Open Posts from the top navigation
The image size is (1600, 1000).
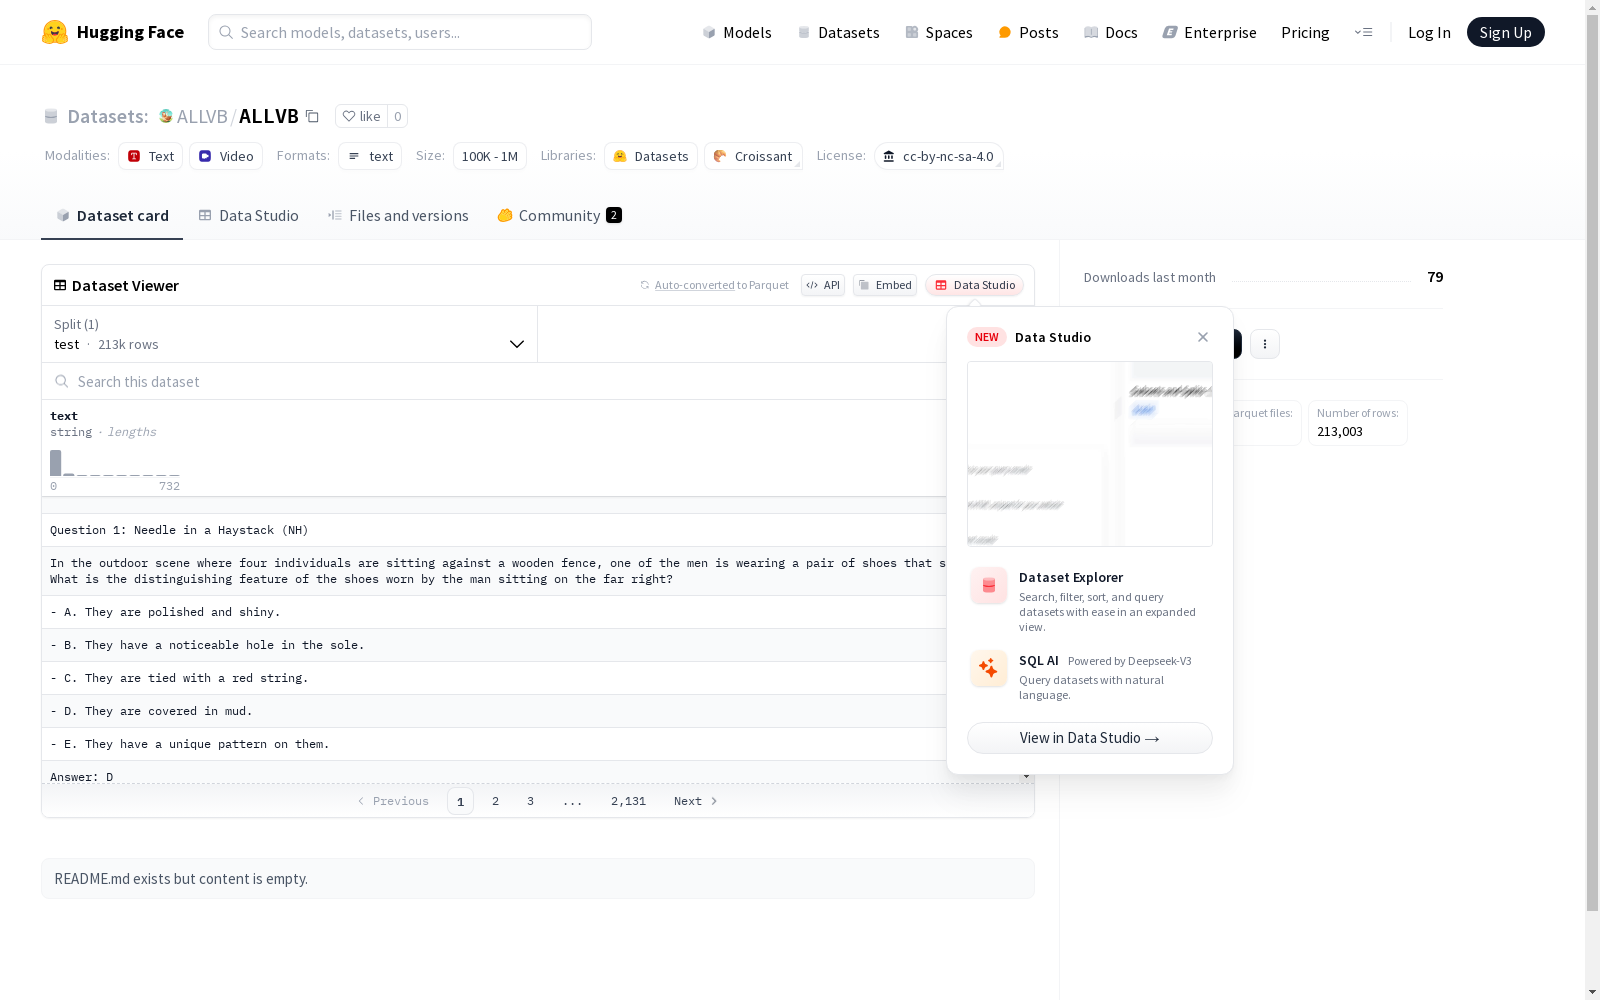(x=1028, y=32)
